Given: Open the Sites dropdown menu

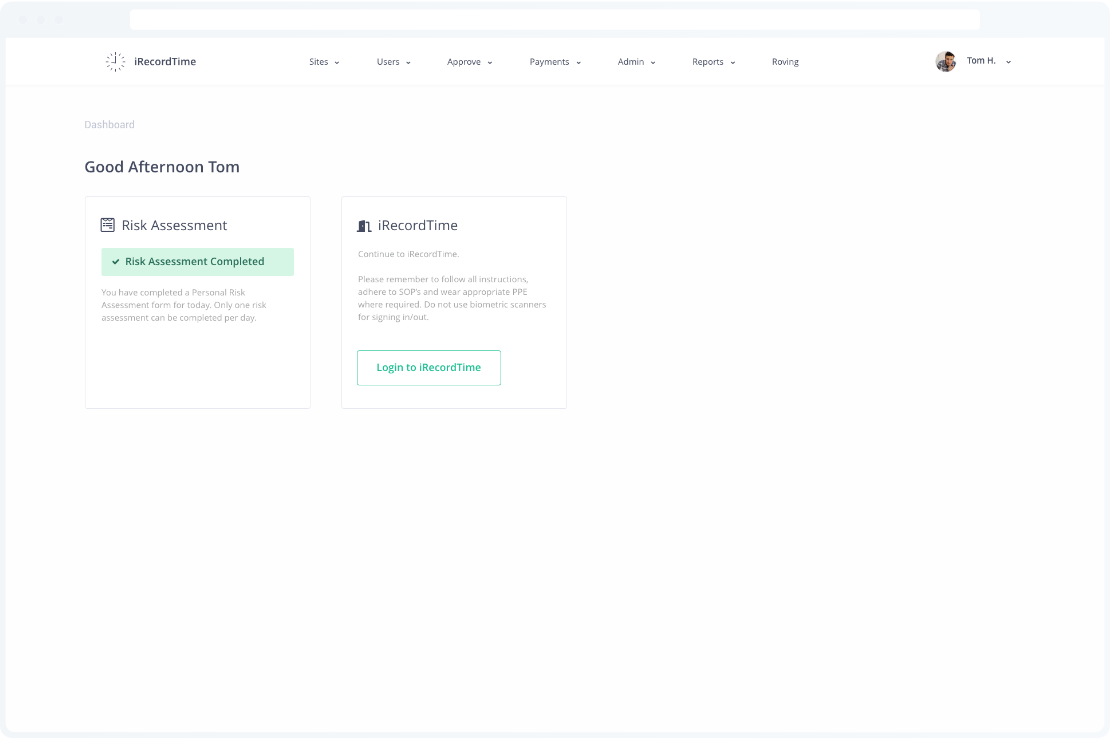Looking at the screenshot, I should 324,62.
